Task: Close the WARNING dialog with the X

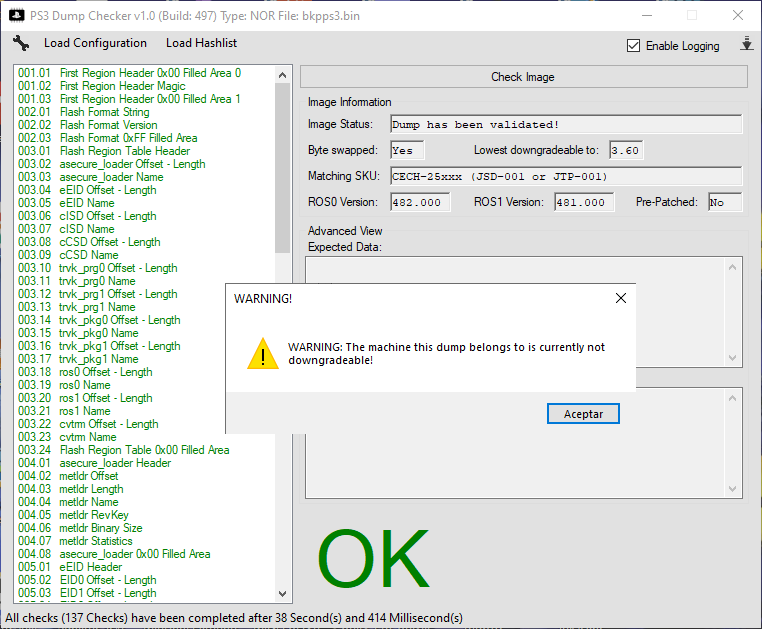Action: coord(621,298)
